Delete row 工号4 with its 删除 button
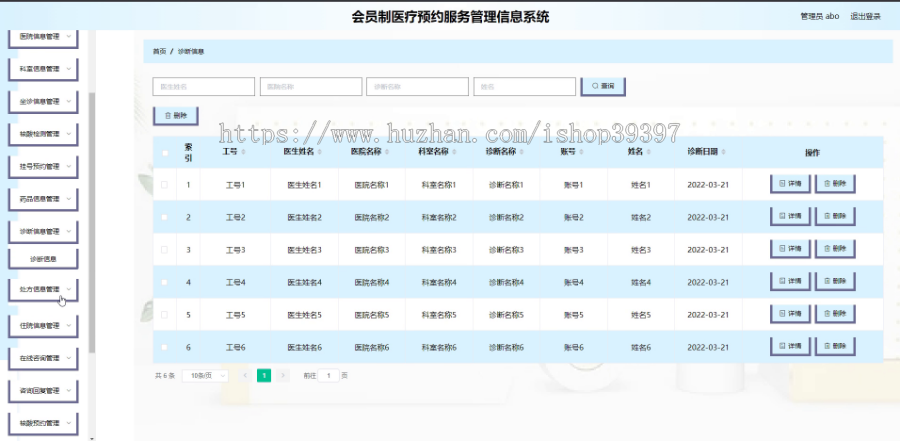Screen dimensions: 900x441 (x=835, y=281)
